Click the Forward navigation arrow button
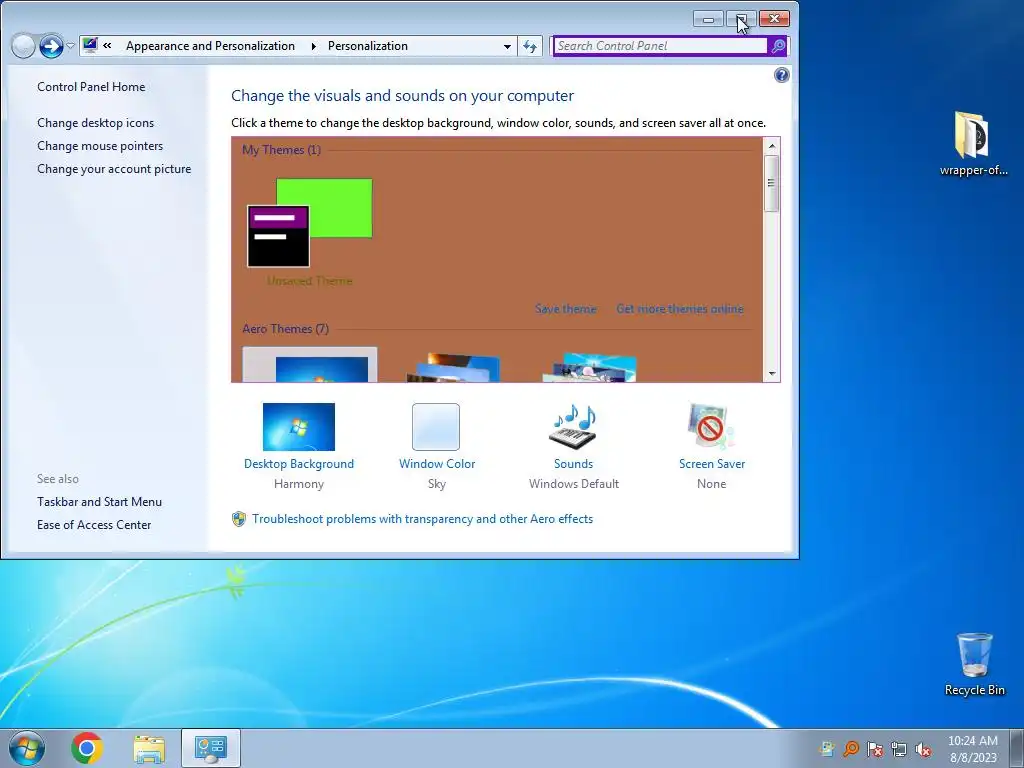Image resolution: width=1024 pixels, height=768 pixels. (x=52, y=46)
